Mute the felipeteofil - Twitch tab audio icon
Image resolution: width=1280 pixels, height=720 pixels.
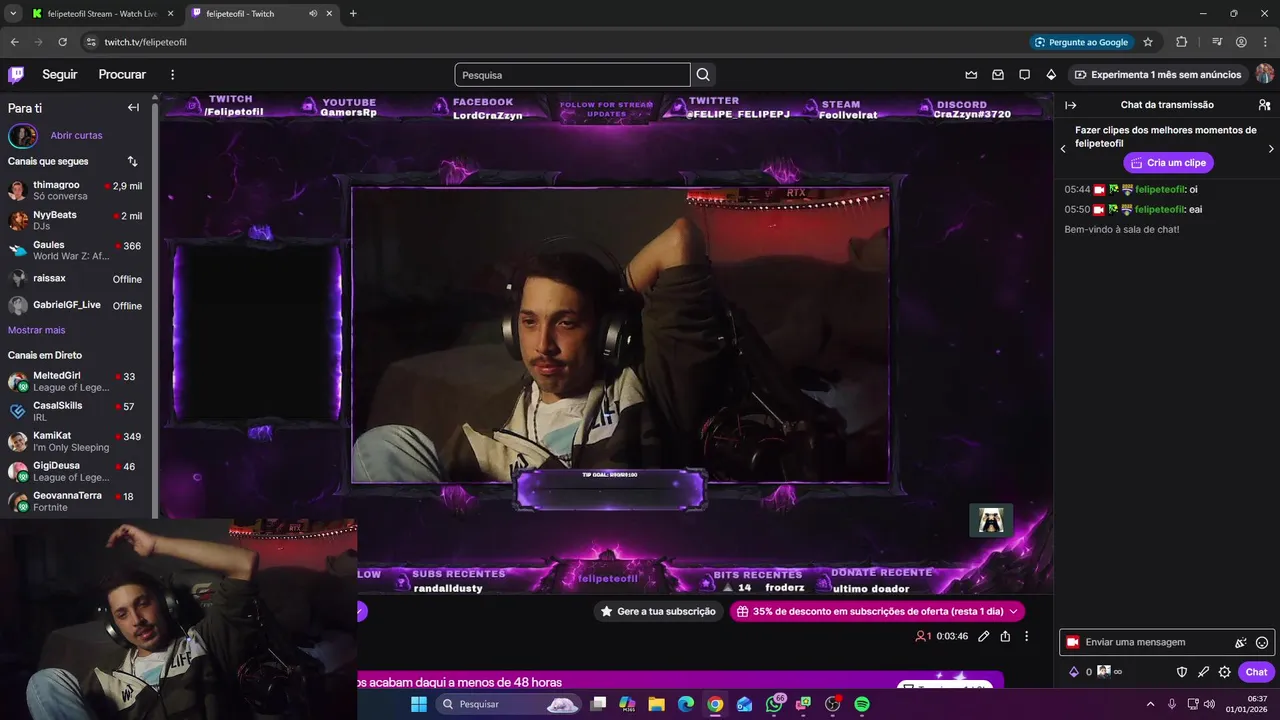click(x=313, y=14)
